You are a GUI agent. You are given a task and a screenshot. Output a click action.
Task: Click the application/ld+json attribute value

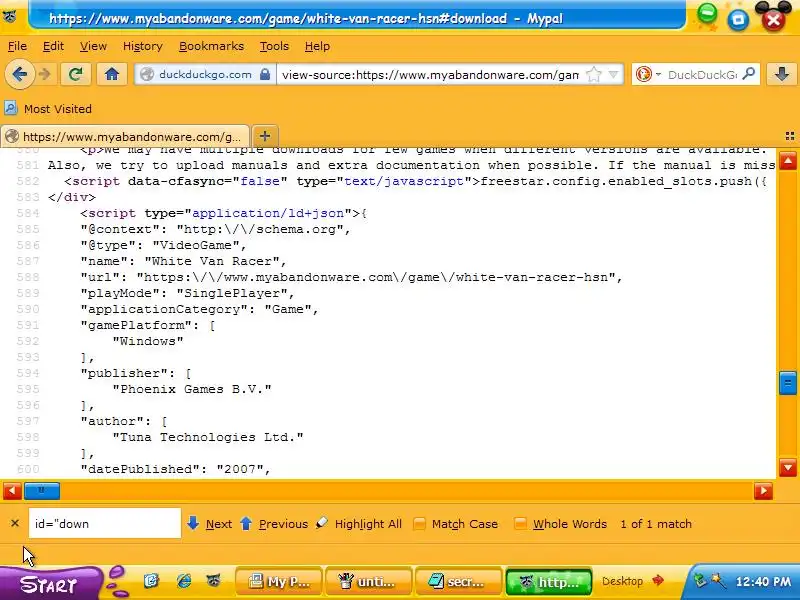268,213
